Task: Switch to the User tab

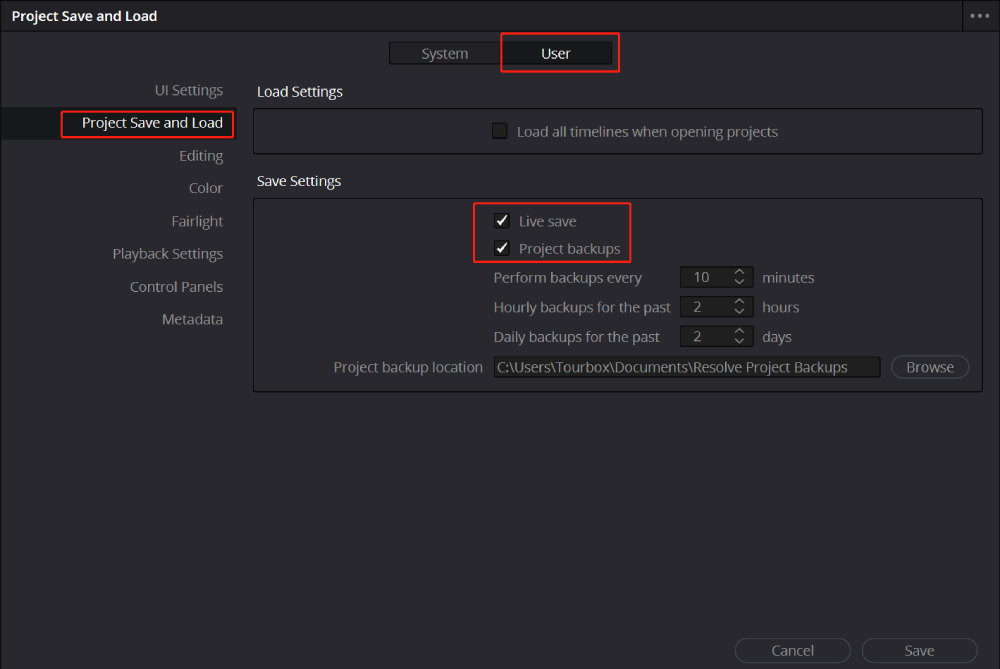Action: [556, 53]
